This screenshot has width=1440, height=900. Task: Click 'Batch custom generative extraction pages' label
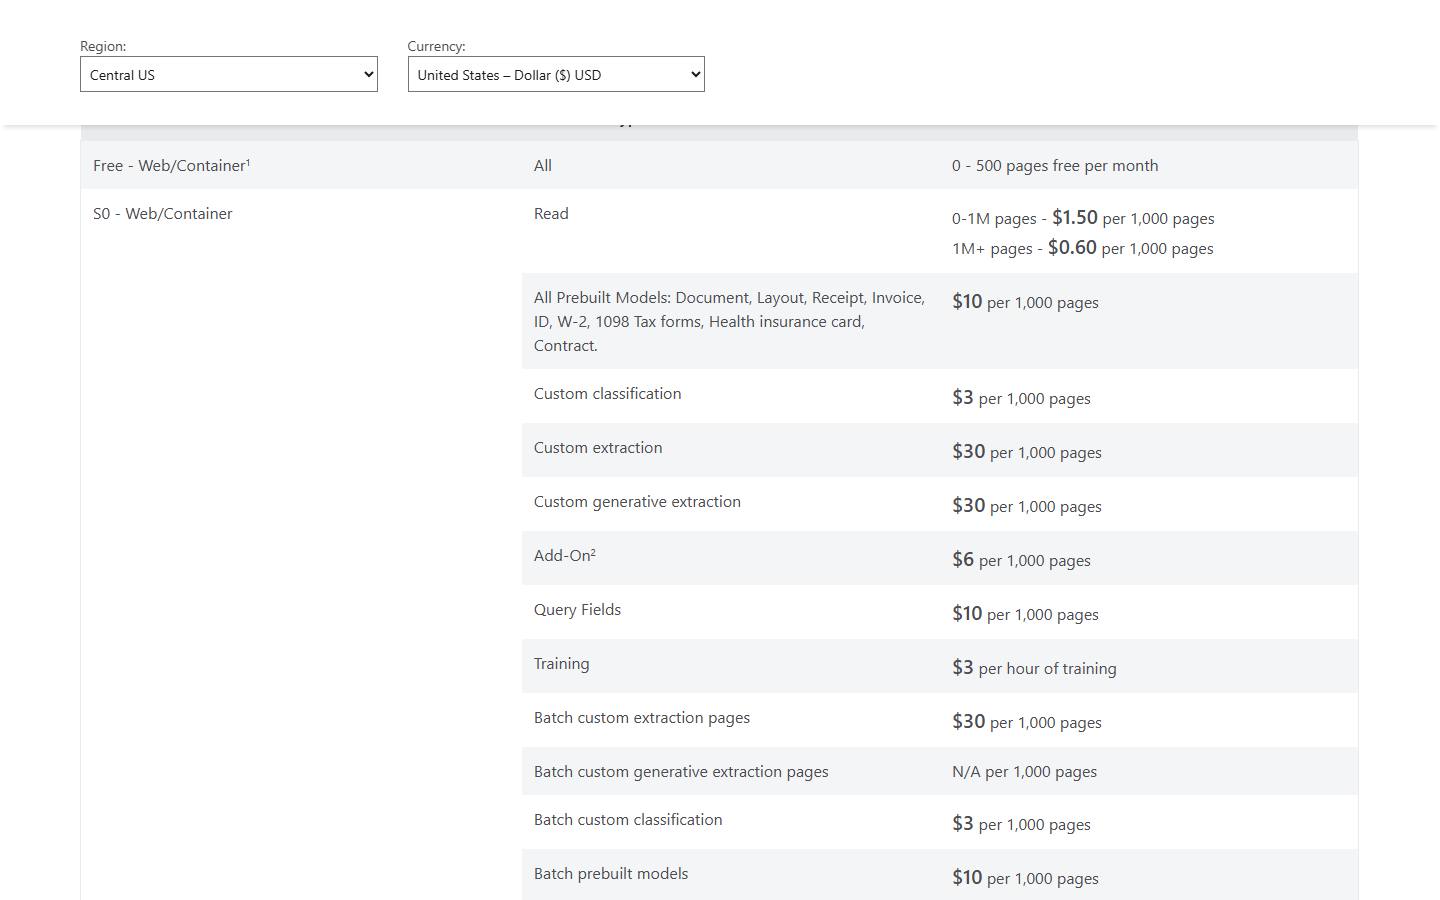681,771
